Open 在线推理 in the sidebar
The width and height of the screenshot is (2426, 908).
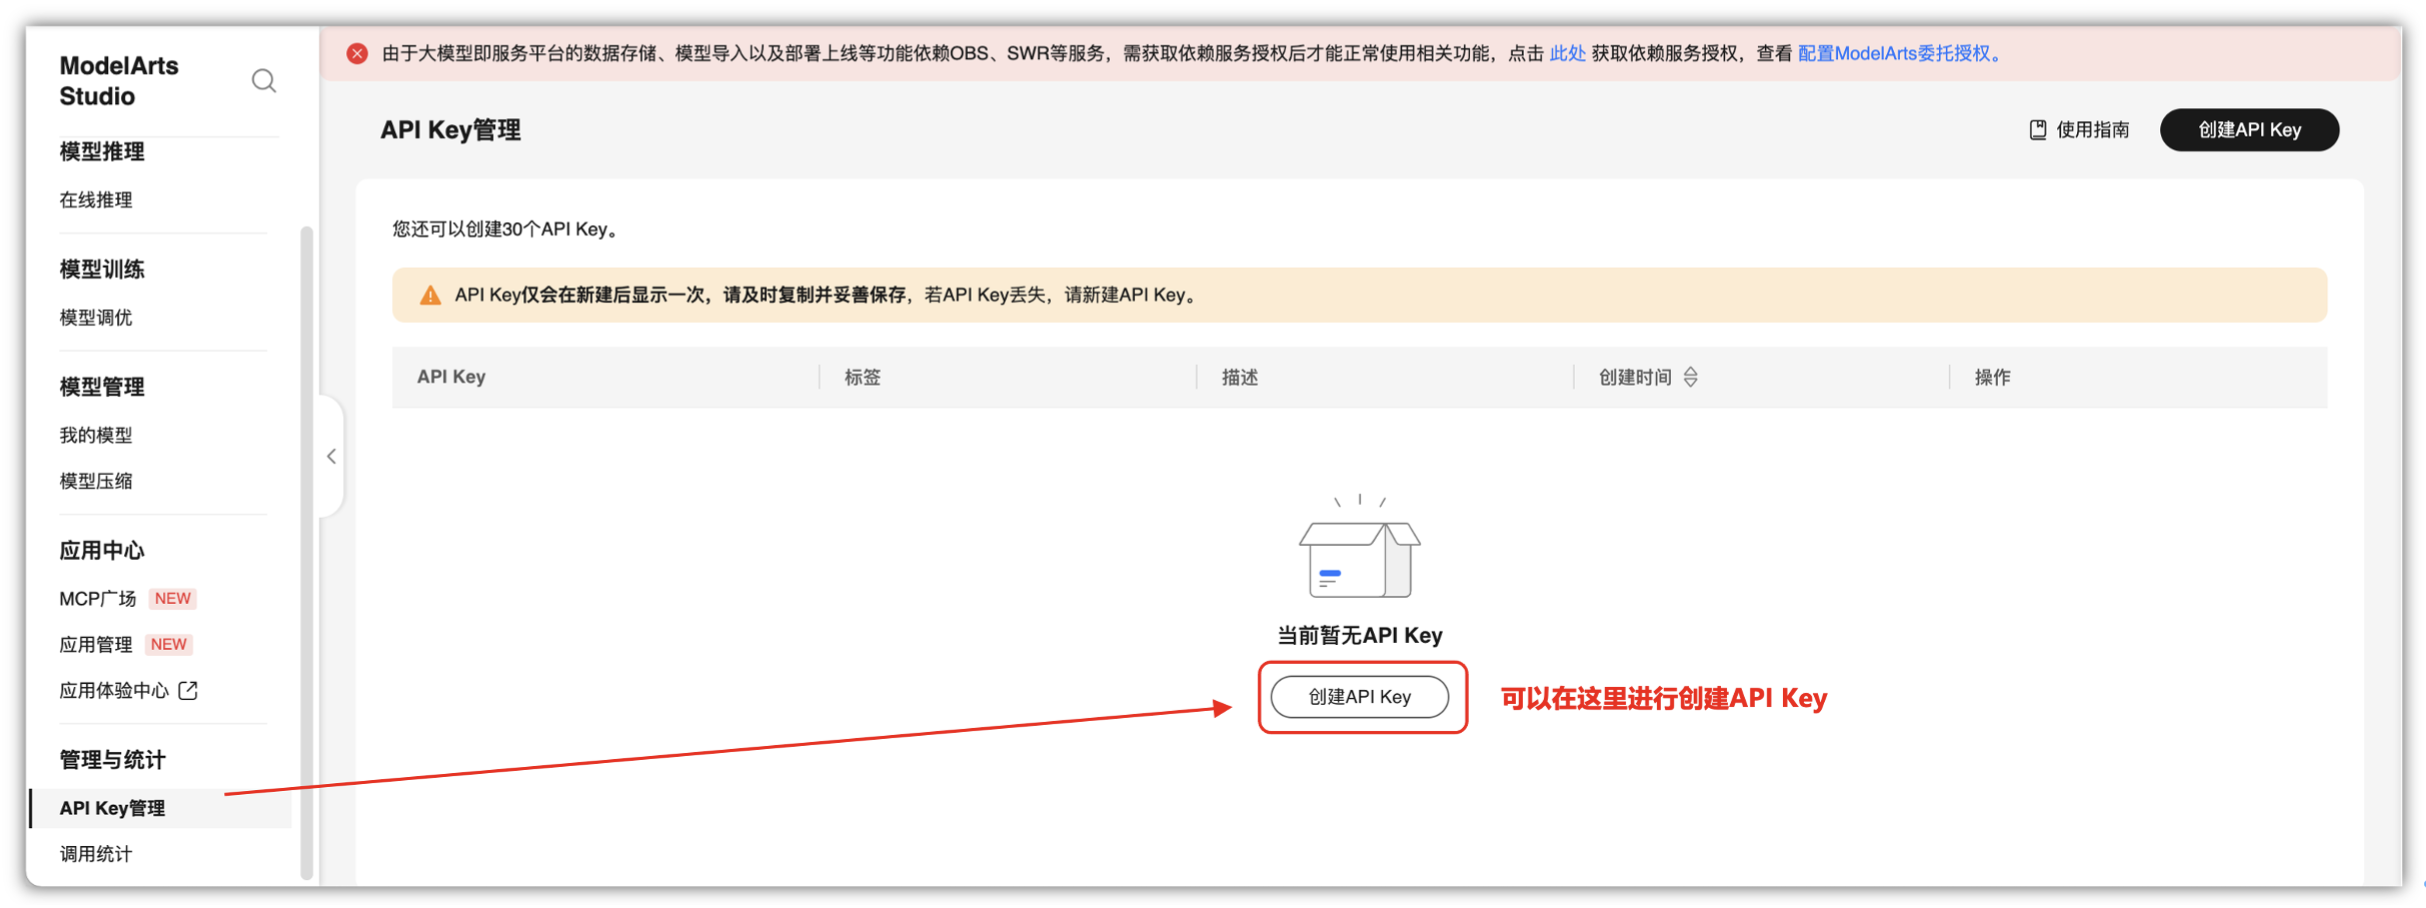96,200
